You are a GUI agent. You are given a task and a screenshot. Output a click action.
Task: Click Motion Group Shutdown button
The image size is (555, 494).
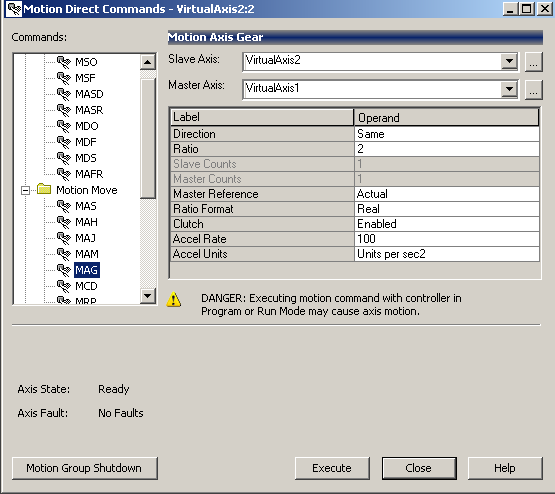85,468
